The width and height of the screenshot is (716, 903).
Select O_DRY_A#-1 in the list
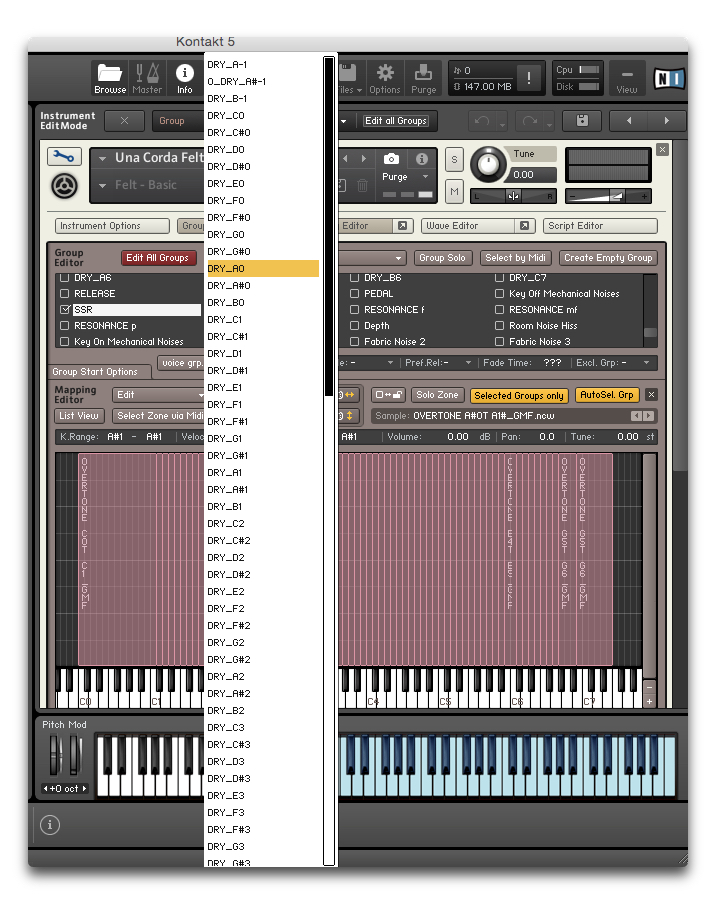coord(263,81)
